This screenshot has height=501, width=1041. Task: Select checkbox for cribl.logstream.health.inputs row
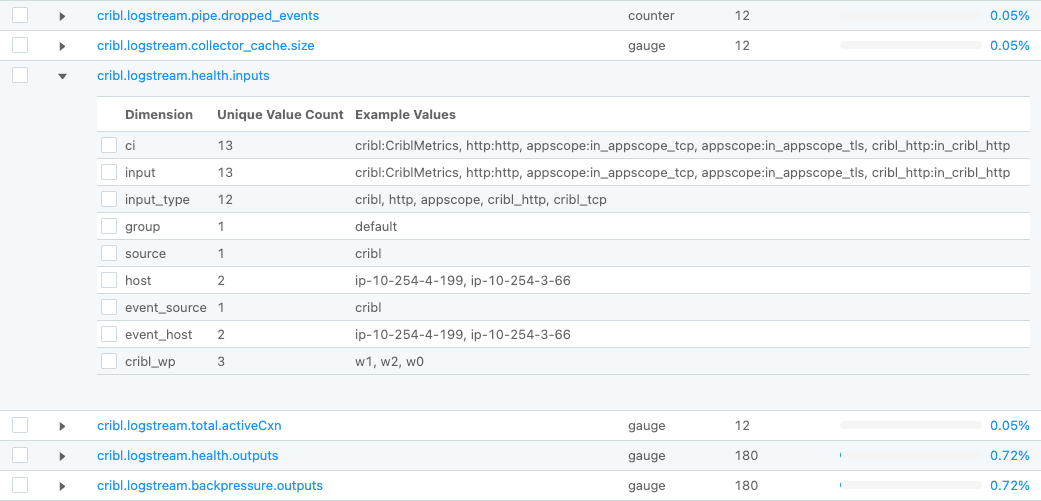coord(20,76)
